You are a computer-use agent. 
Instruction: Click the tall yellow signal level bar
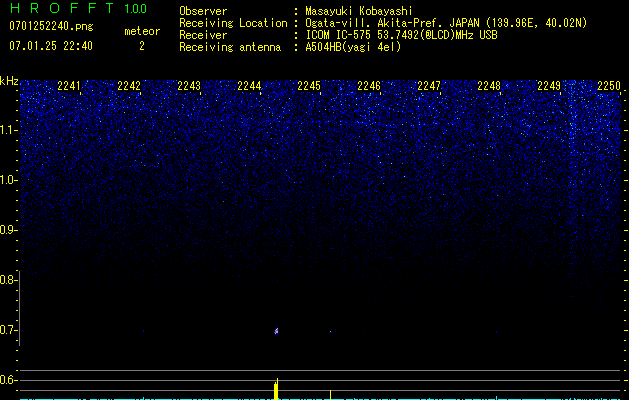coord(276,389)
